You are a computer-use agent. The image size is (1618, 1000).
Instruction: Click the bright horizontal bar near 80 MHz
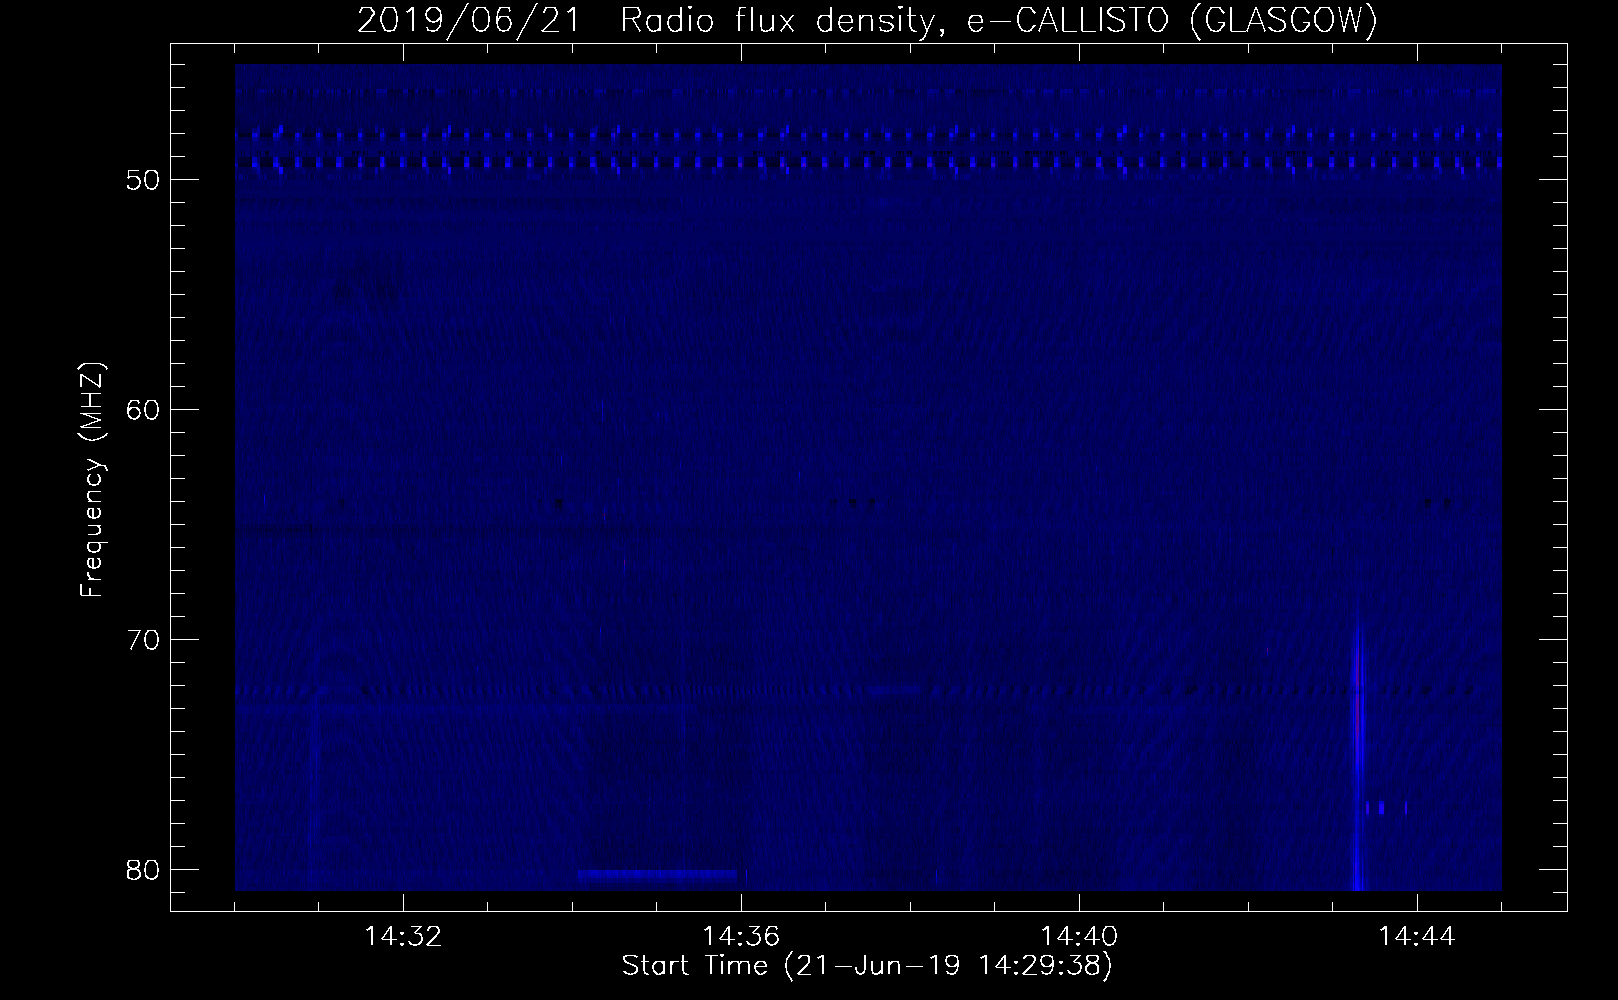(x=659, y=875)
